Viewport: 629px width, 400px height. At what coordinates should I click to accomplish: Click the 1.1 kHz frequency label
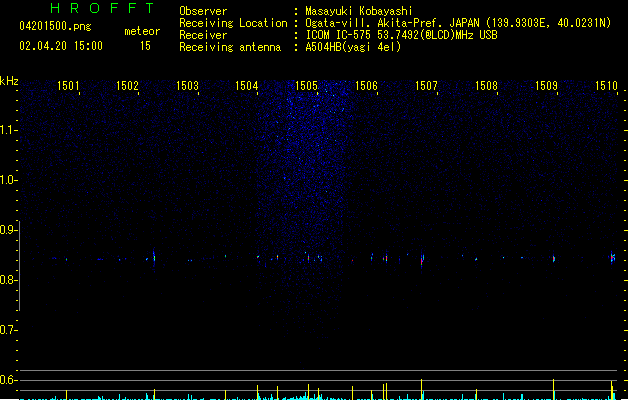click(x=8, y=130)
